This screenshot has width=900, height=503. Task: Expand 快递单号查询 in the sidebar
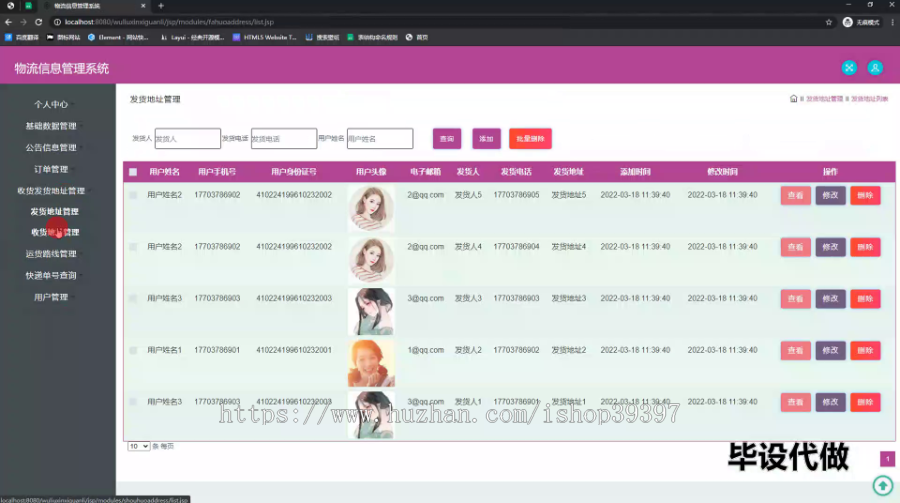coord(51,276)
